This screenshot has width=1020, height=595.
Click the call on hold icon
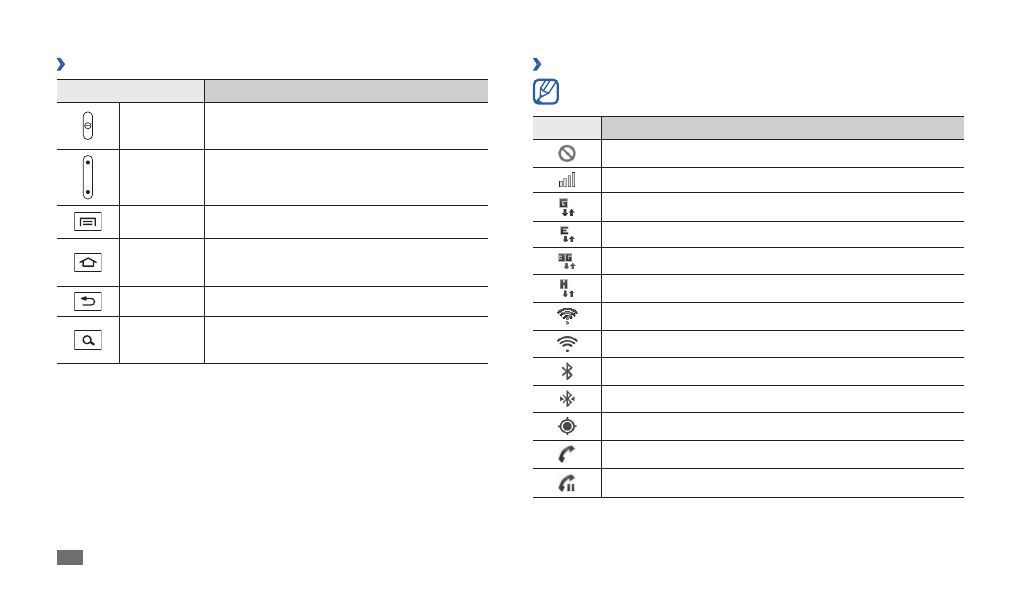pos(567,483)
